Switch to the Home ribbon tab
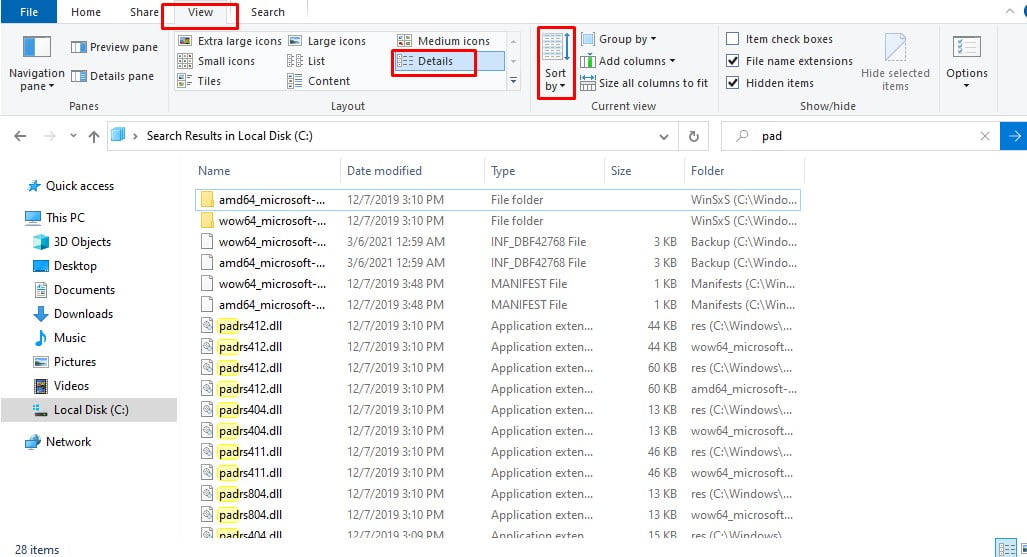Viewport: 1027px width, 557px height. pos(86,12)
